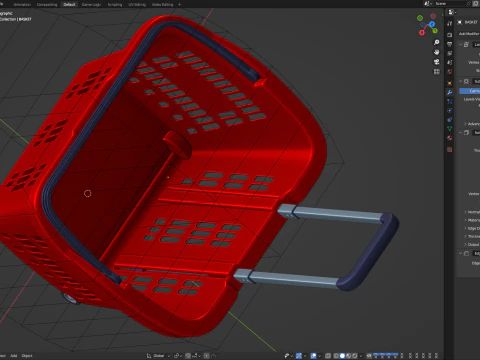This screenshot has width=480, height=360.
Task: Switch to wireframe viewport shading
Action: click(336, 356)
